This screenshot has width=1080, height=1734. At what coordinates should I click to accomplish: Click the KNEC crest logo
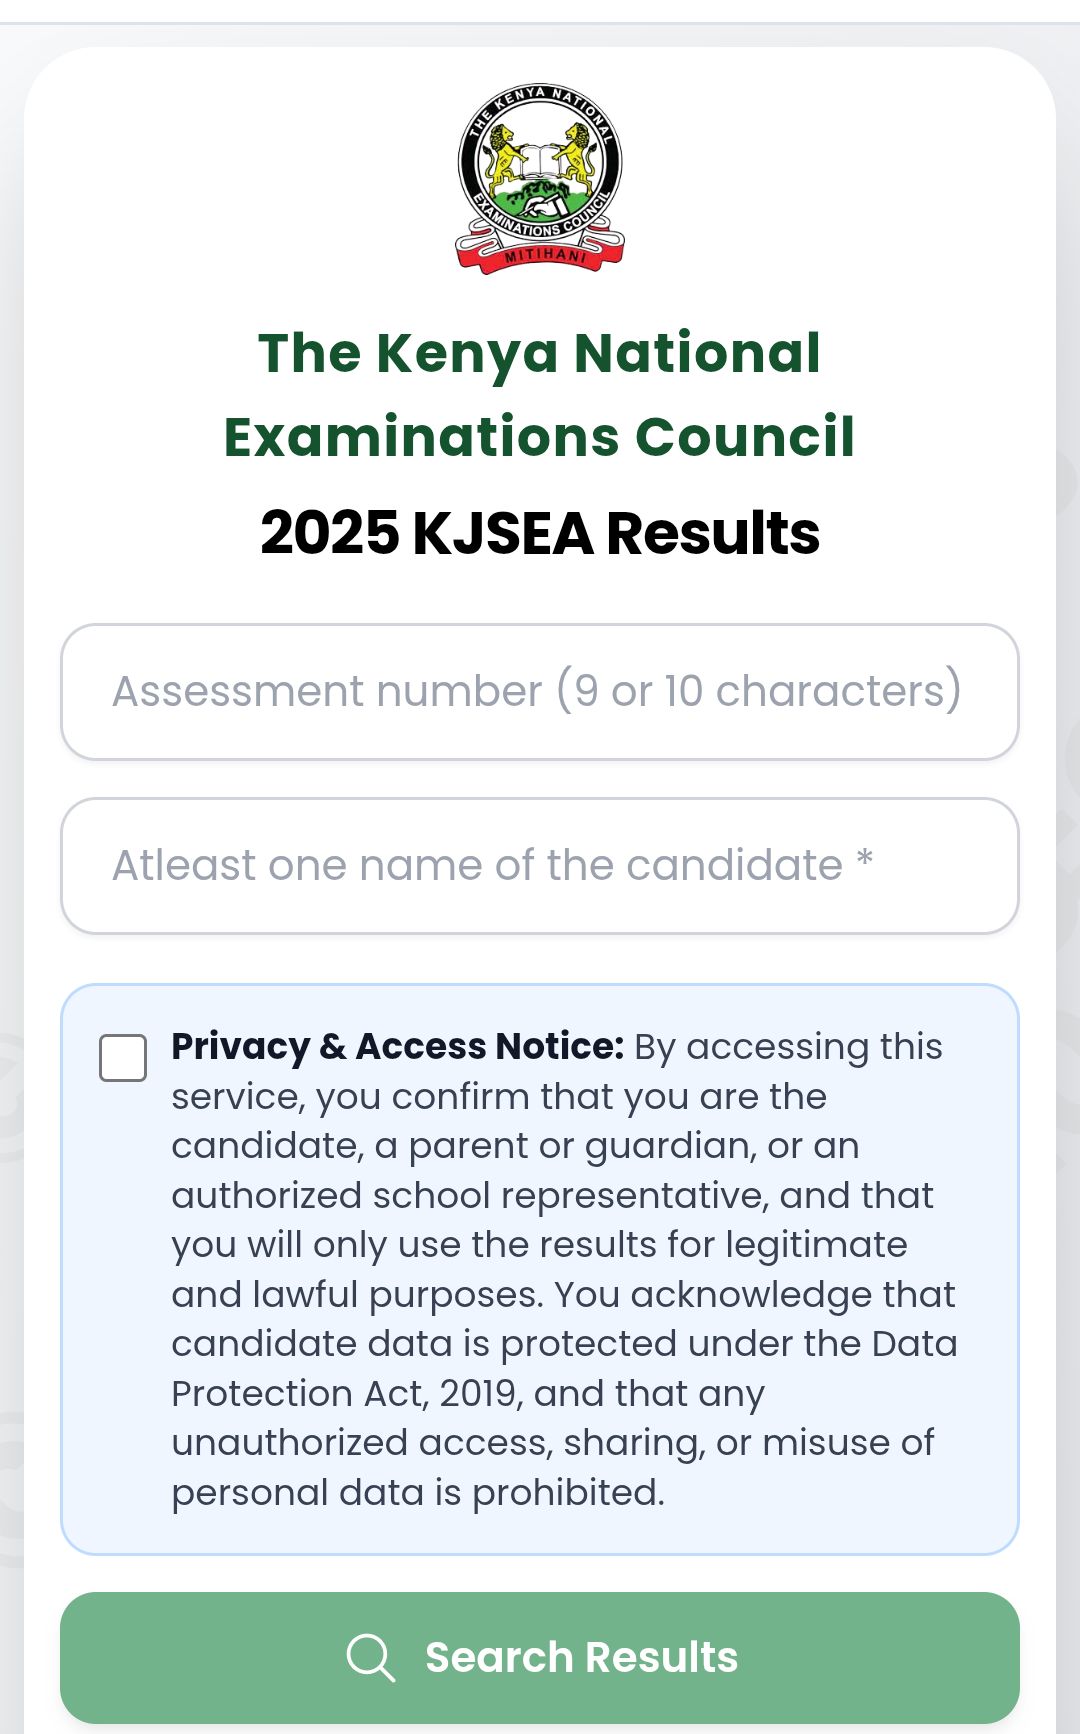pos(540,178)
